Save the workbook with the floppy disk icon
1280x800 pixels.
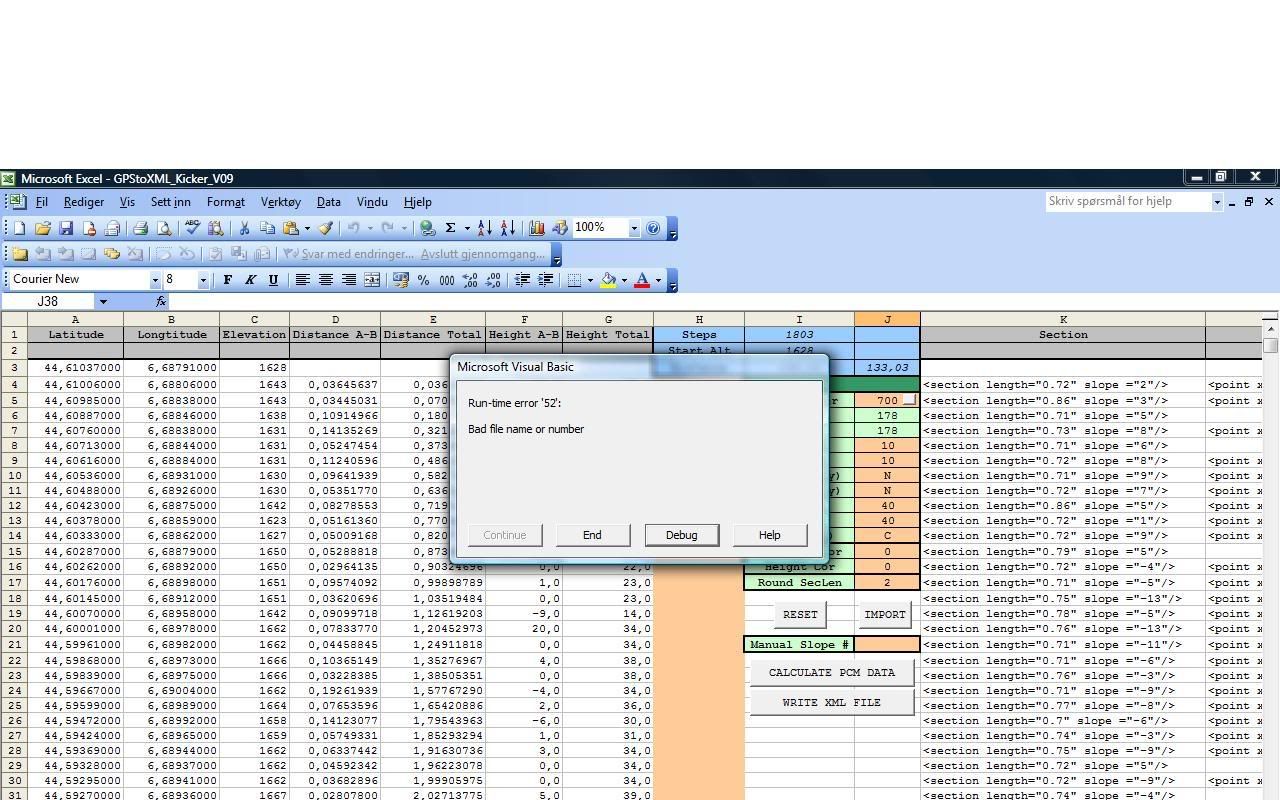point(66,228)
